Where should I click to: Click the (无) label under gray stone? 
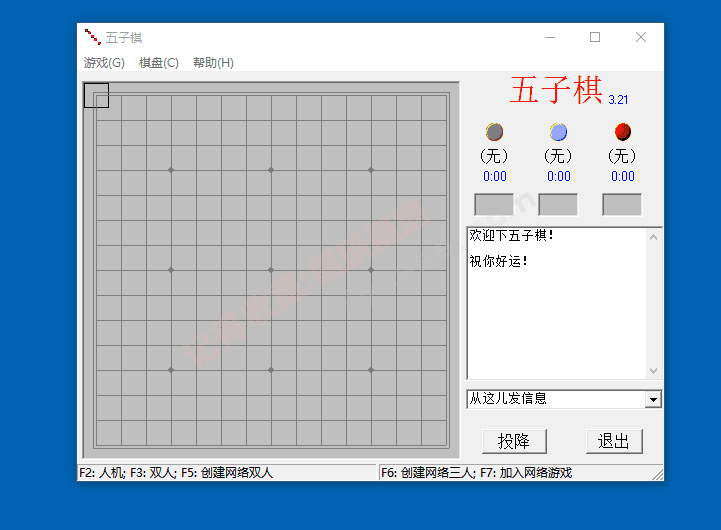pyautogui.click(x=494, y=156)
